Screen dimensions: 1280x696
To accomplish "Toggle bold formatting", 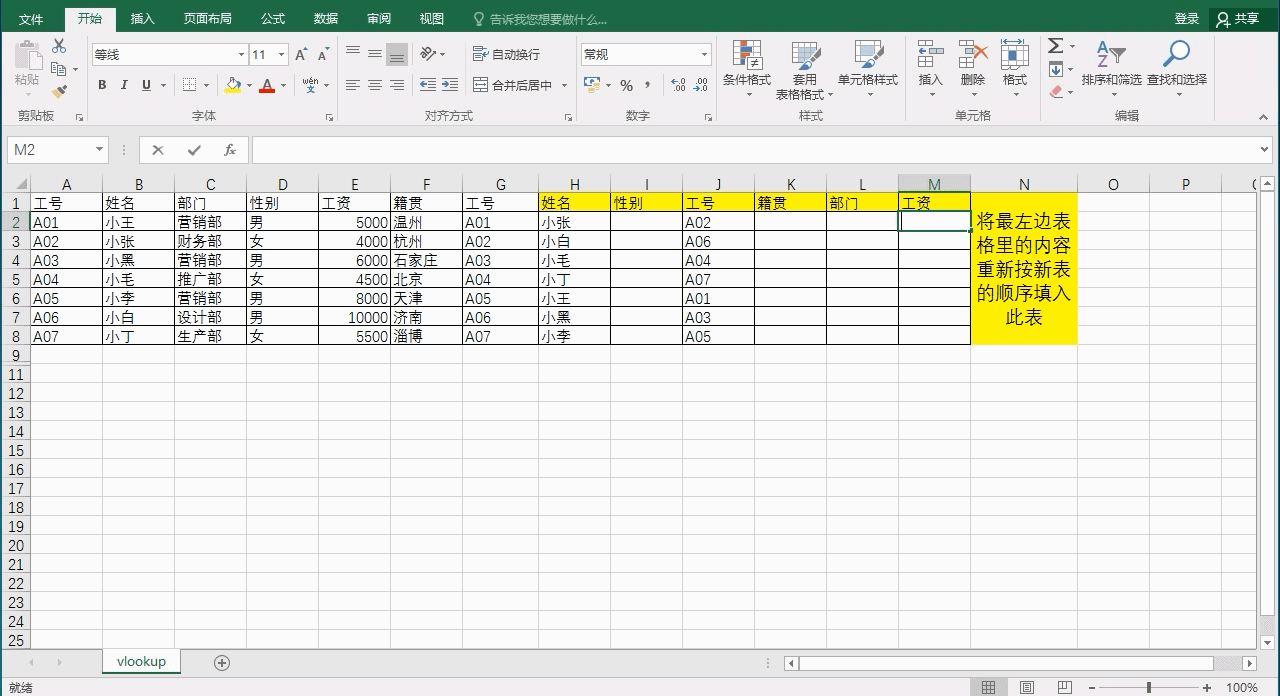I will click(x=102, y=85).
